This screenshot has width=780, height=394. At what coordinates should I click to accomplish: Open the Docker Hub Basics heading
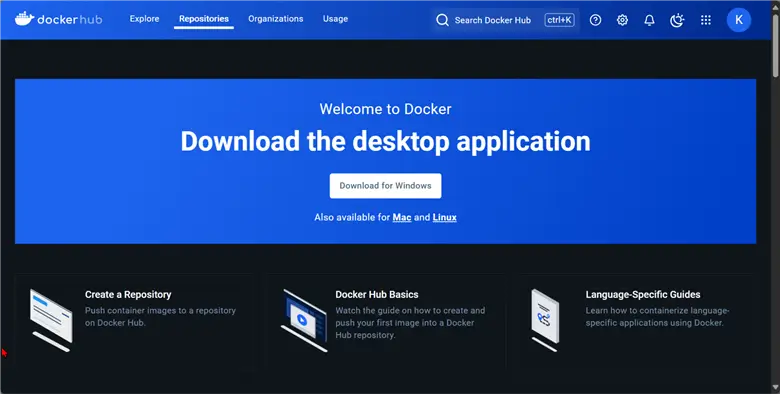377,295
